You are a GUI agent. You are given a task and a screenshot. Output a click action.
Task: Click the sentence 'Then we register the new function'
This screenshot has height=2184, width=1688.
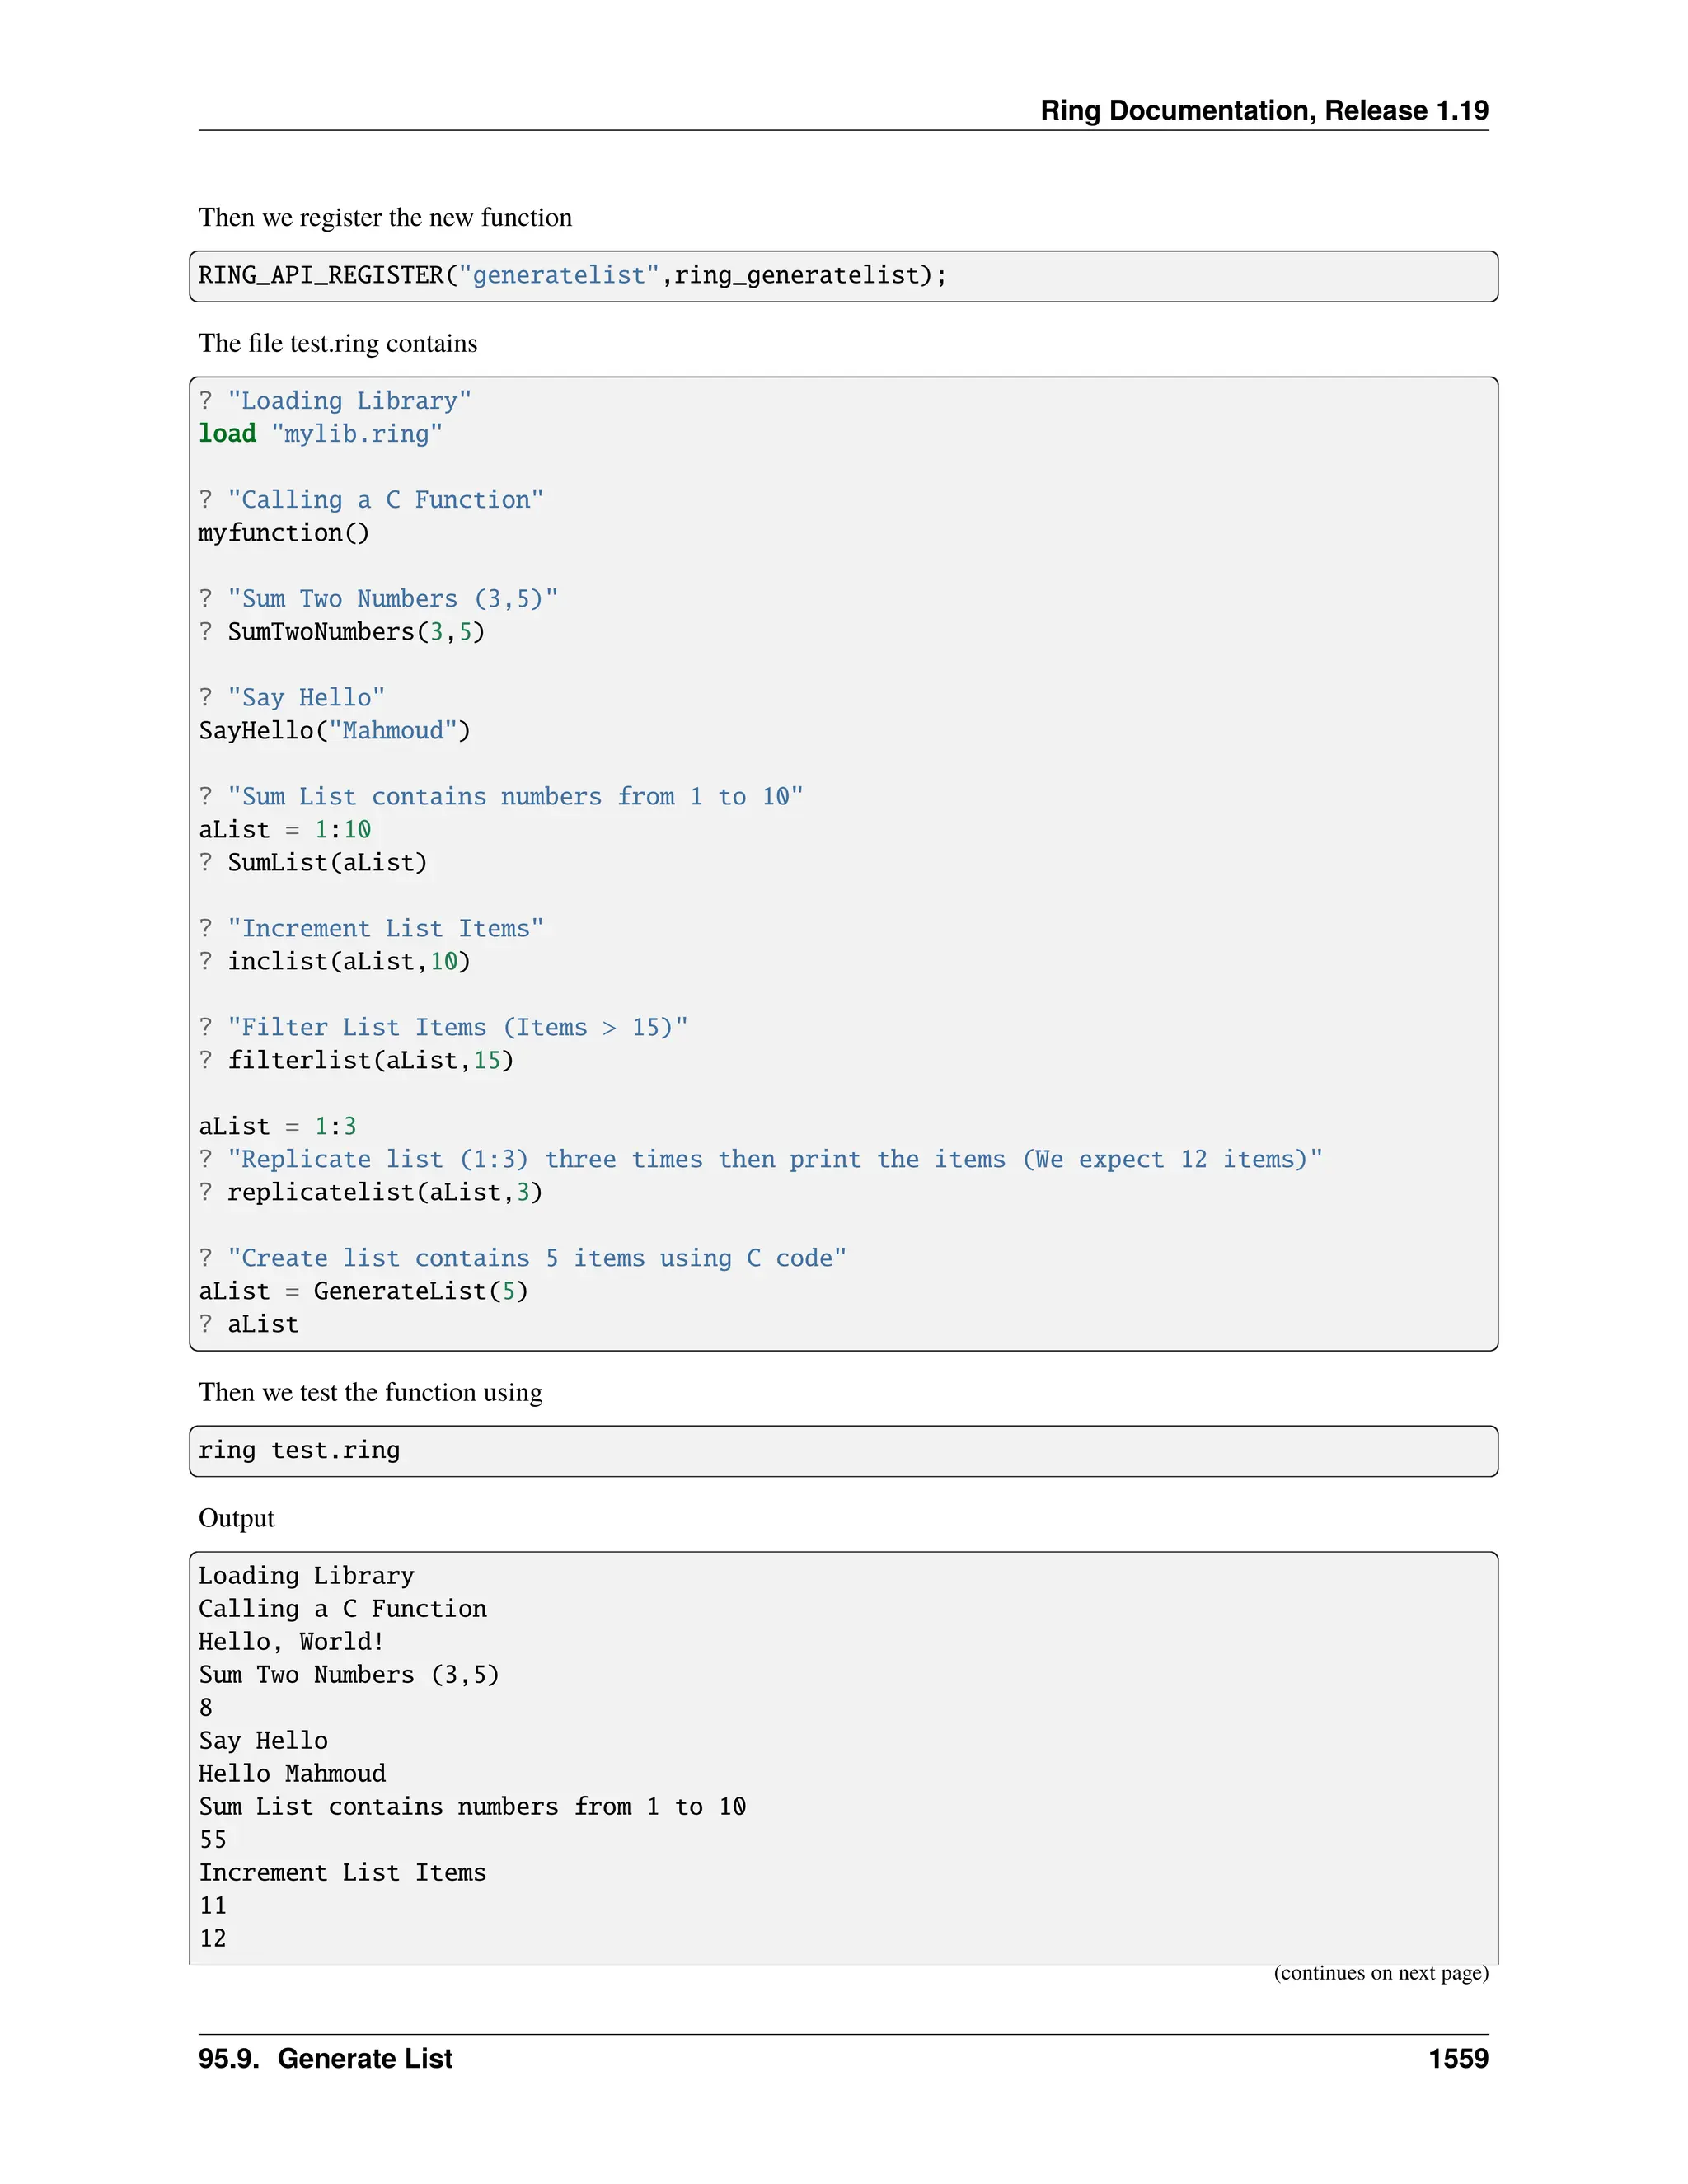385,218
